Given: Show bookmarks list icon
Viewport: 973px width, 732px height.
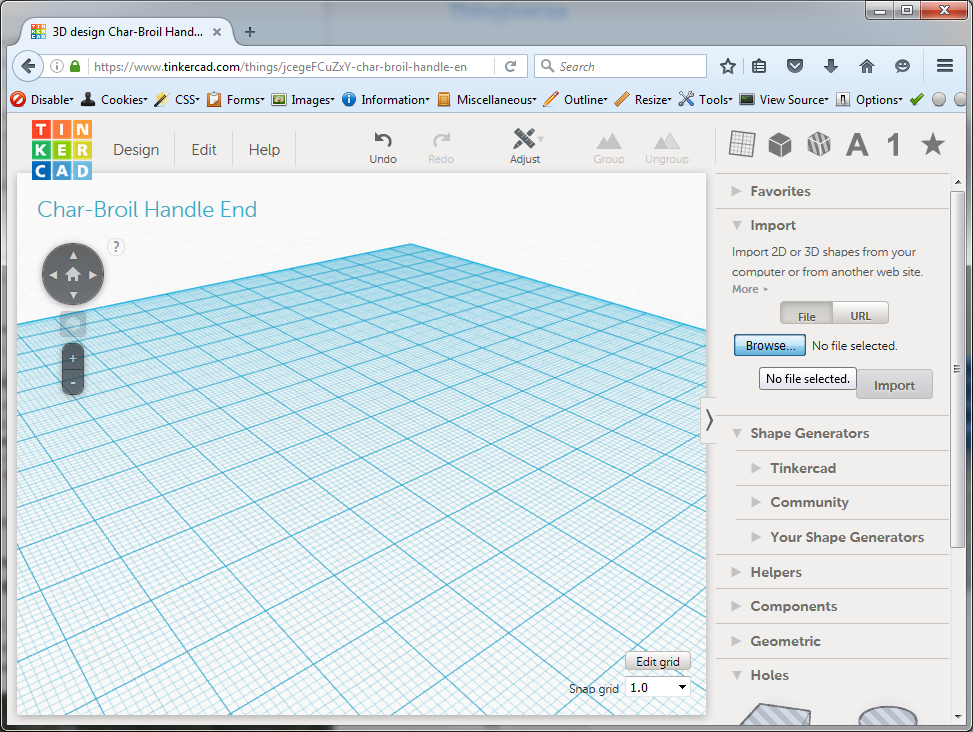Looking at the screenshot, I should [x=759, y=66].
